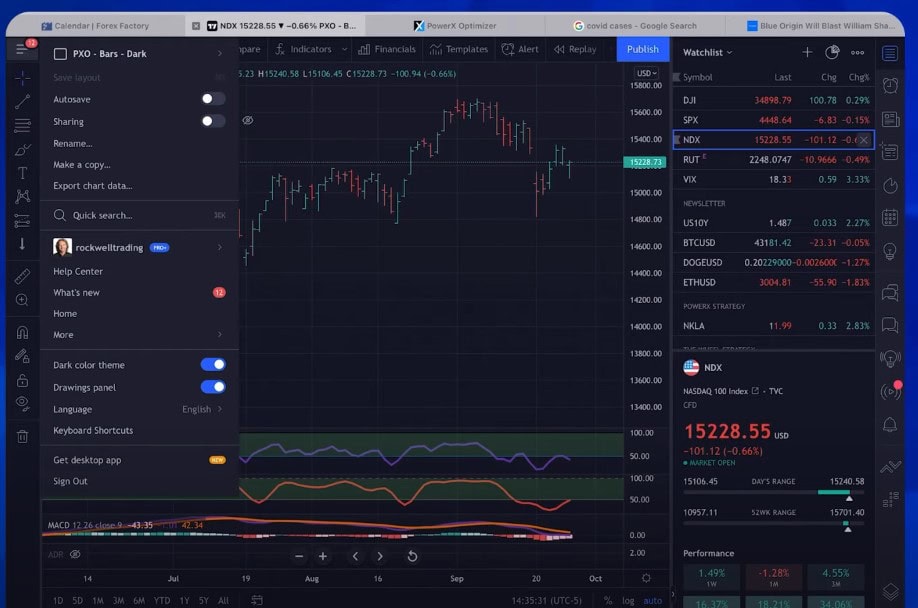The height and width of the screenshot is (608, 918).
Task: Toggle the Autosave switch
Action: (x=213, y=99)
